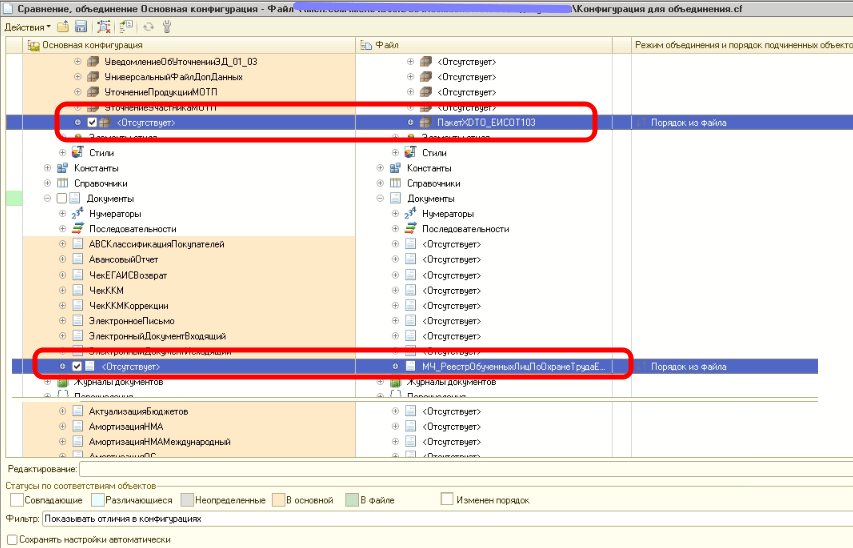Enable Сохранять настройки автоматически checkbox

(x=12, y=539)
